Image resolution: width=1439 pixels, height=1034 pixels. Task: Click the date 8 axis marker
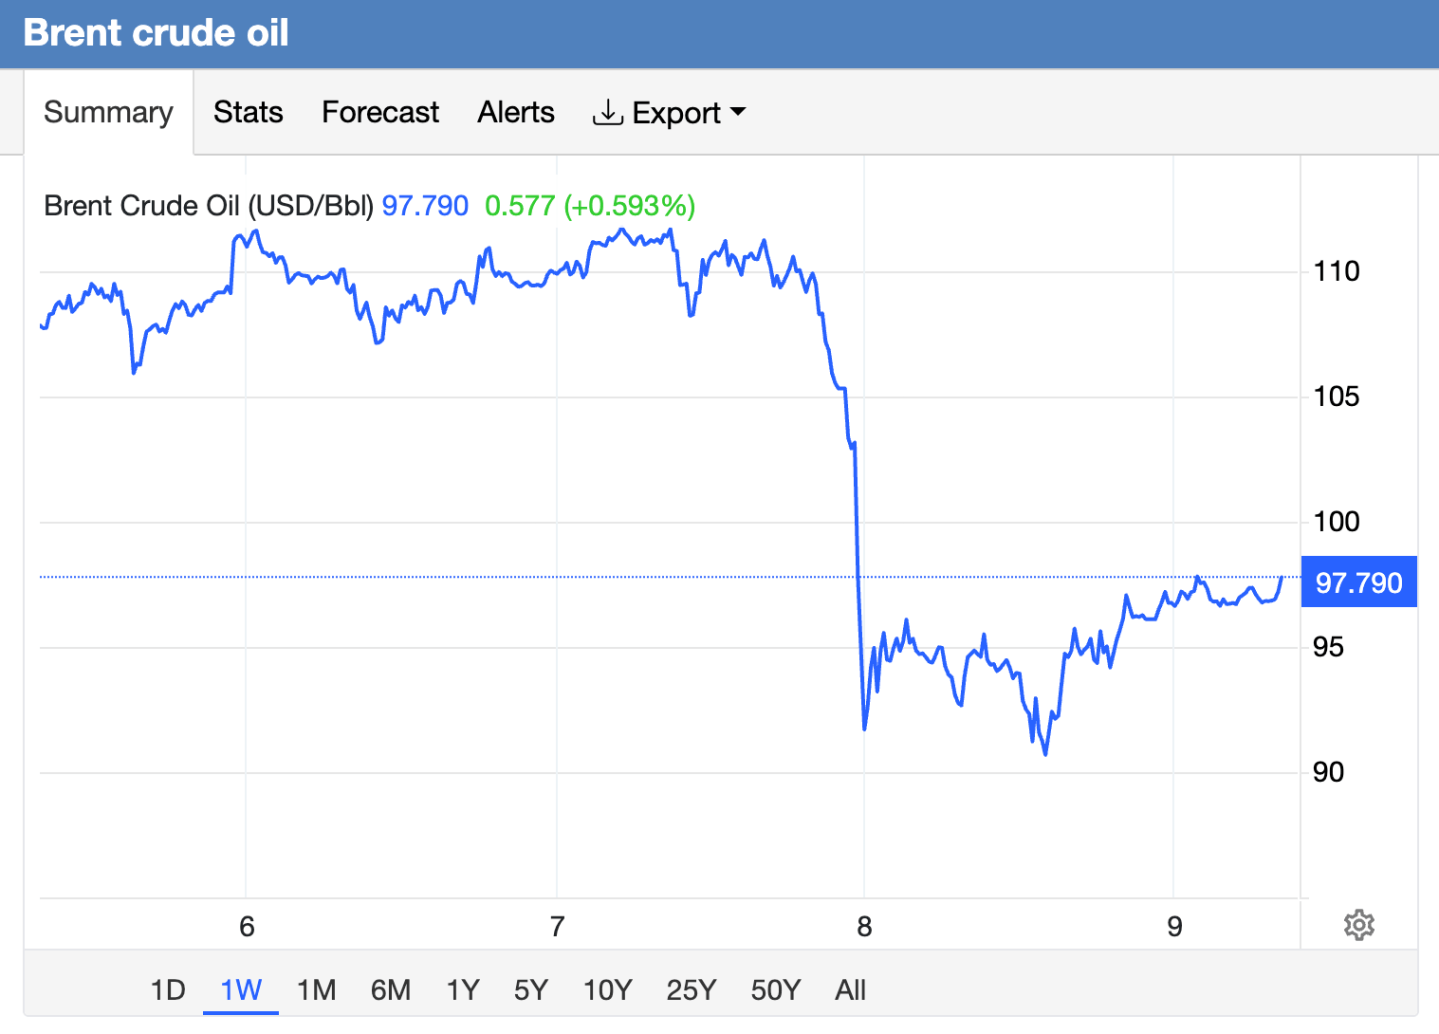pyautogui.click(x=864, y=927)
